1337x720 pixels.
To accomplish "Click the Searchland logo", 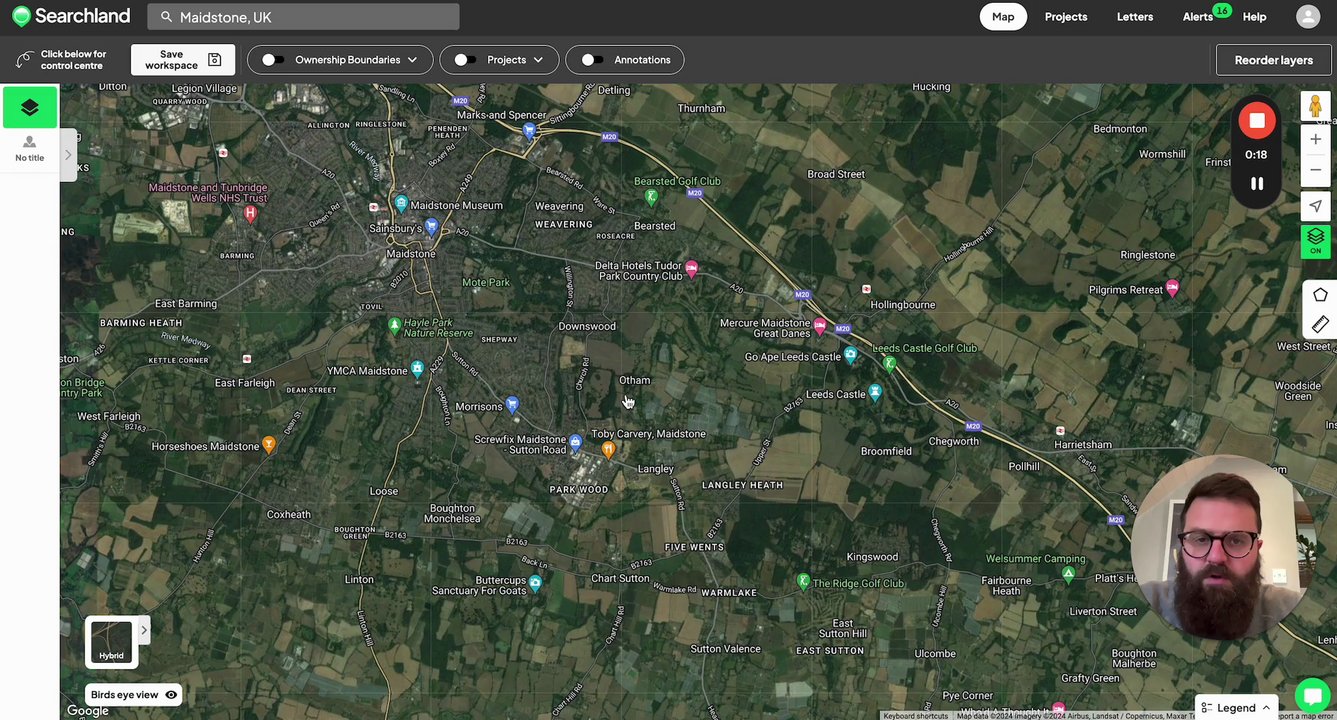I will (71, 16).
